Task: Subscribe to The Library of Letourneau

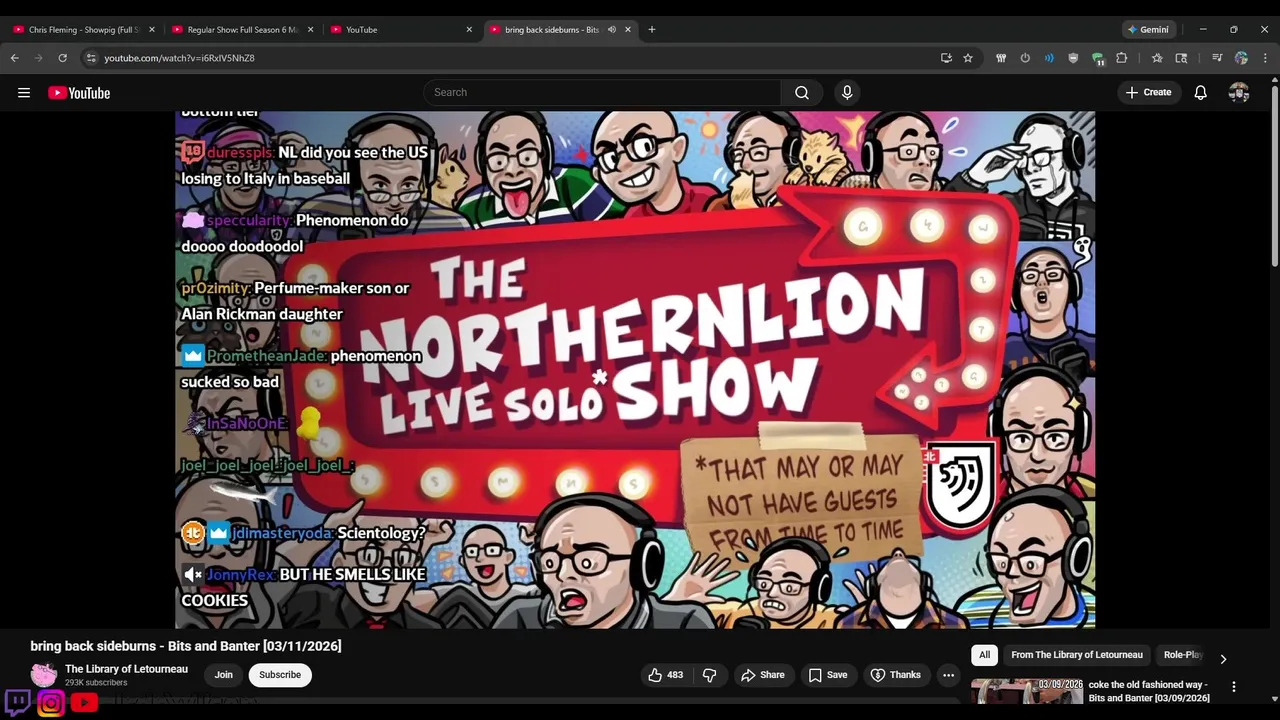Action: [x=280, y=675]
